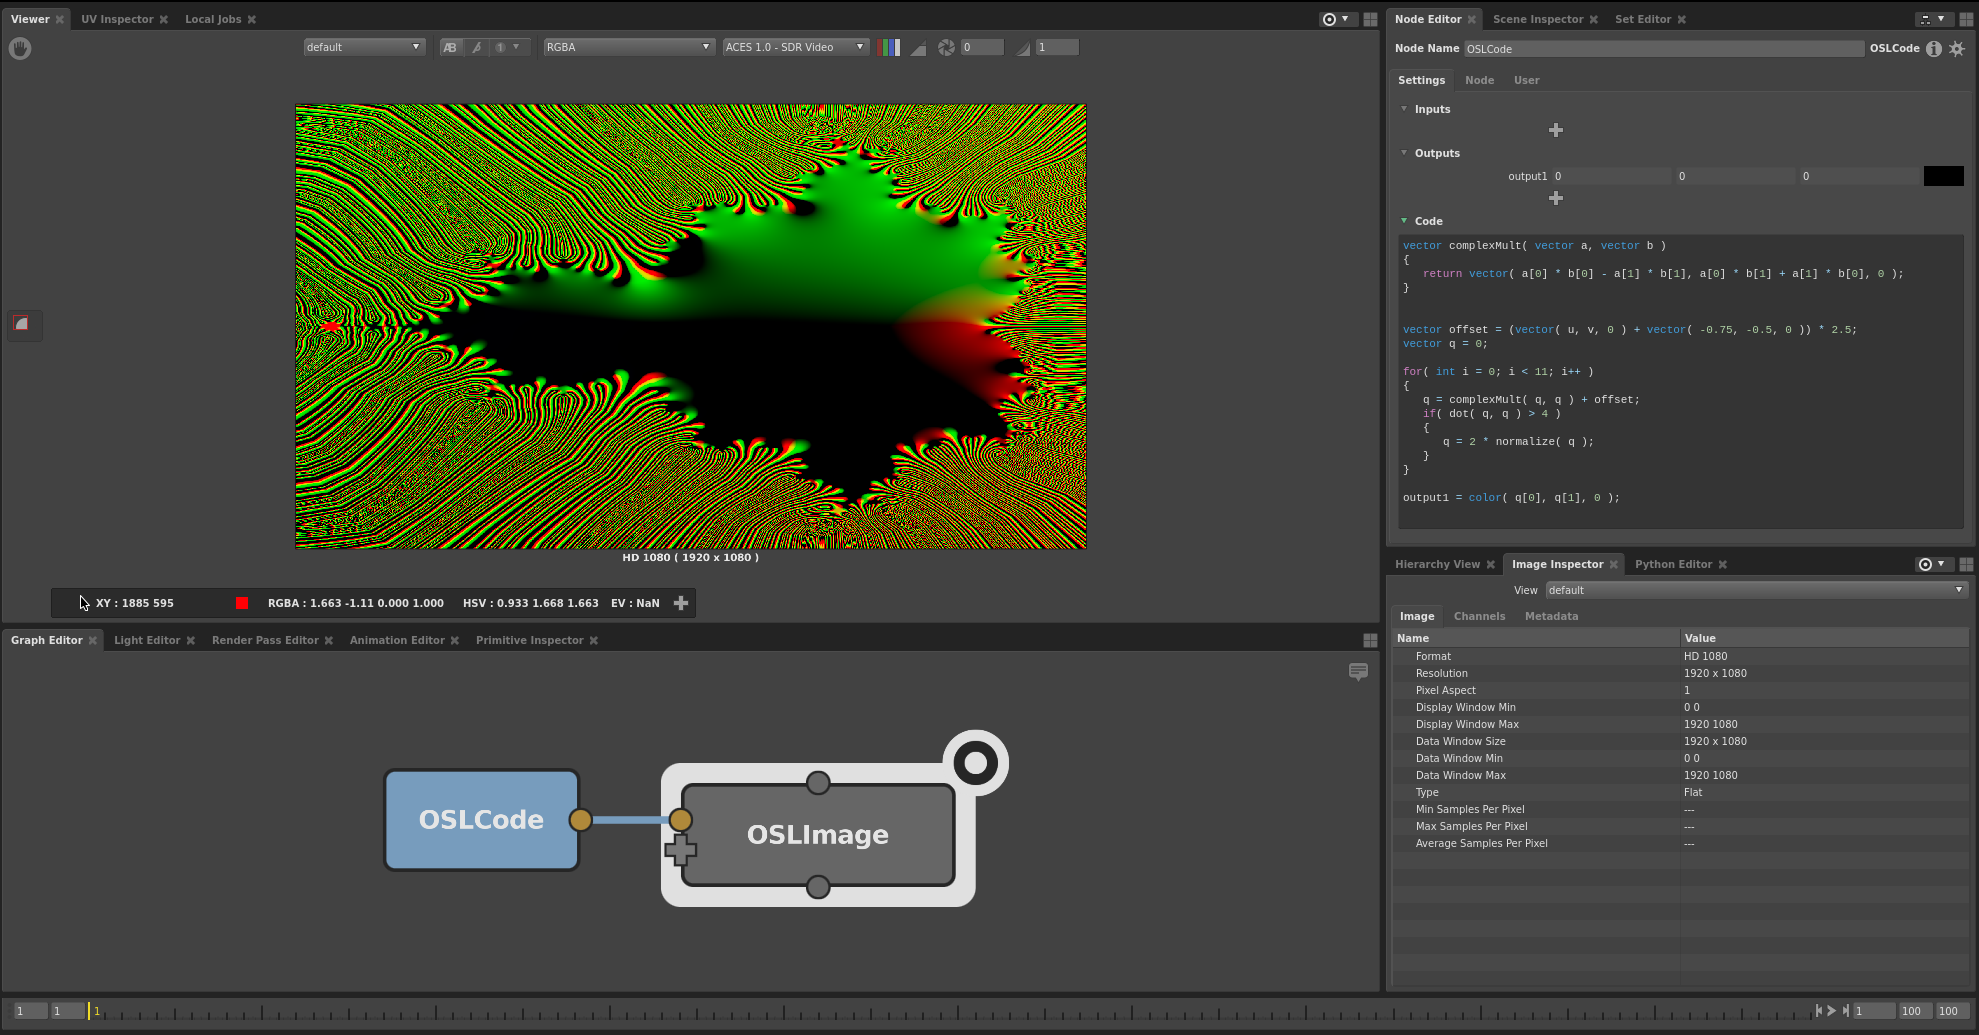Click the red pixel color swatch
The height and width of the screenshot is (1035, 1979).
click(242, 603)
